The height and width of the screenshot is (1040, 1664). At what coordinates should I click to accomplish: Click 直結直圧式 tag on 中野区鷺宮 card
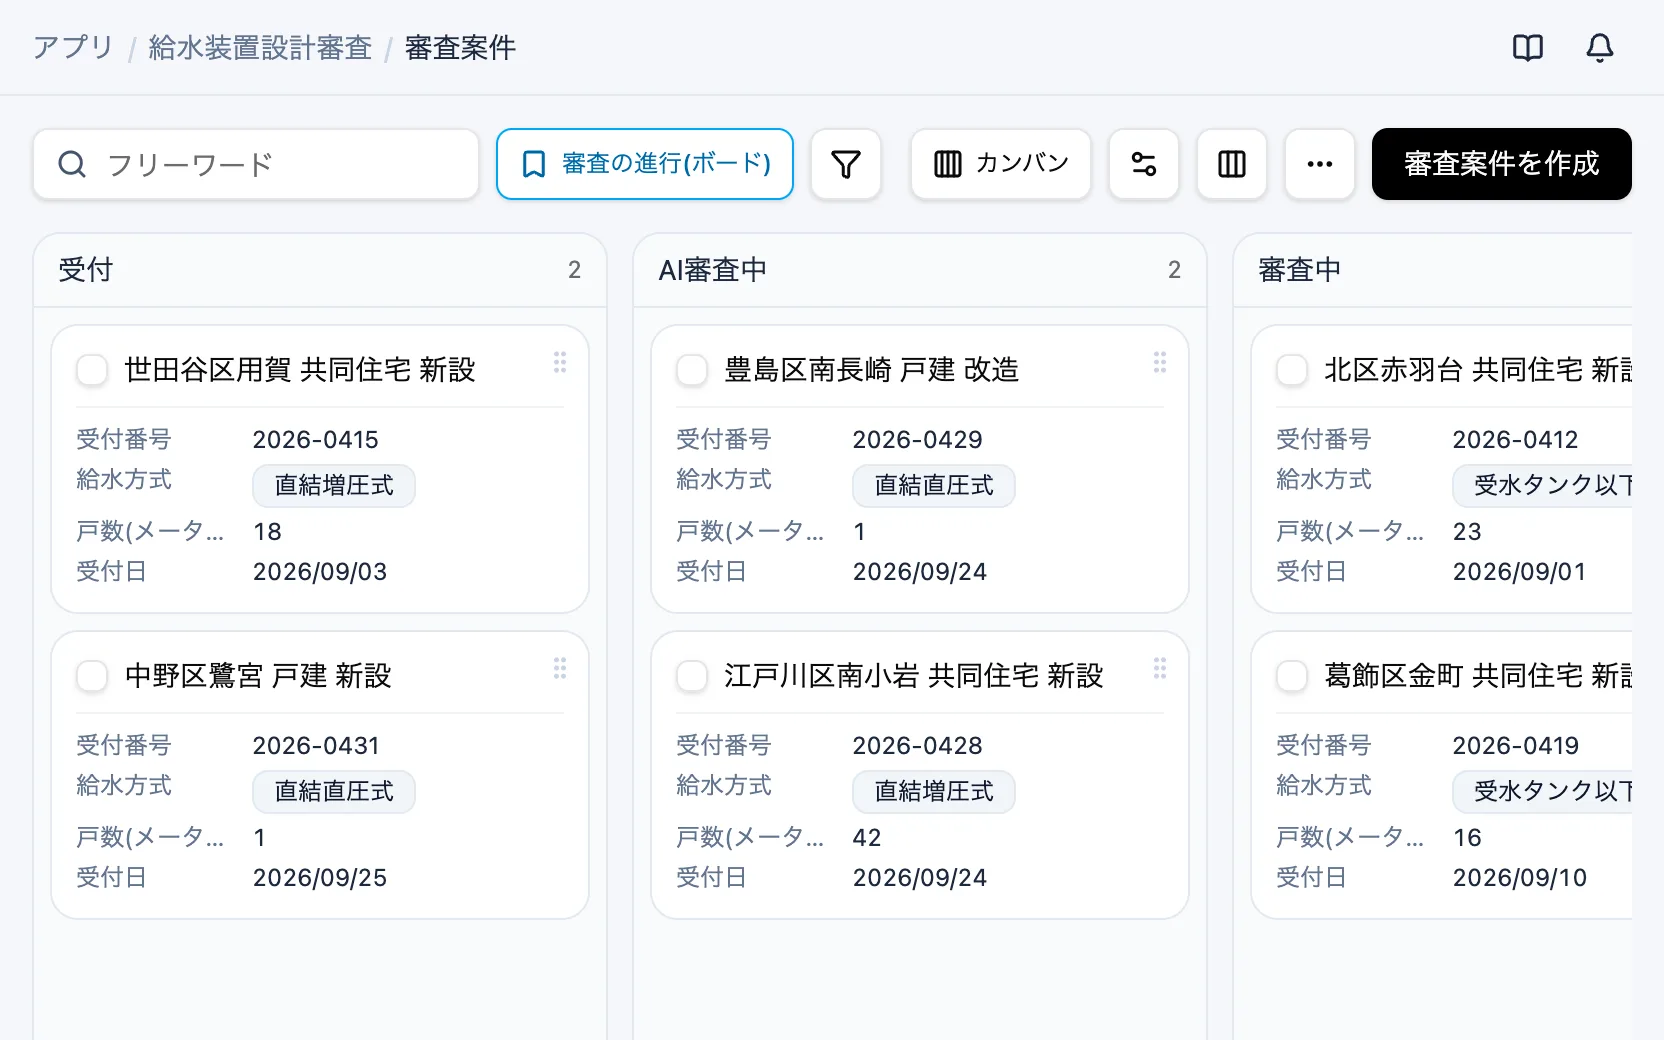click(334, 792)
